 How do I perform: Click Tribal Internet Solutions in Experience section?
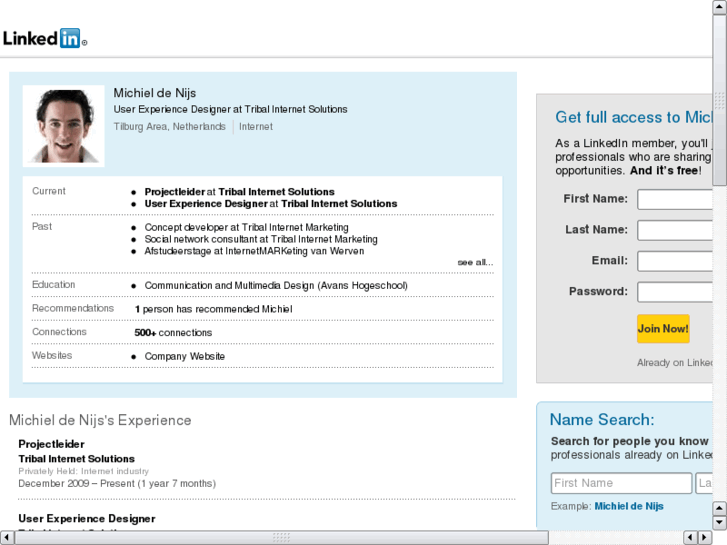(x=77, y=459)
